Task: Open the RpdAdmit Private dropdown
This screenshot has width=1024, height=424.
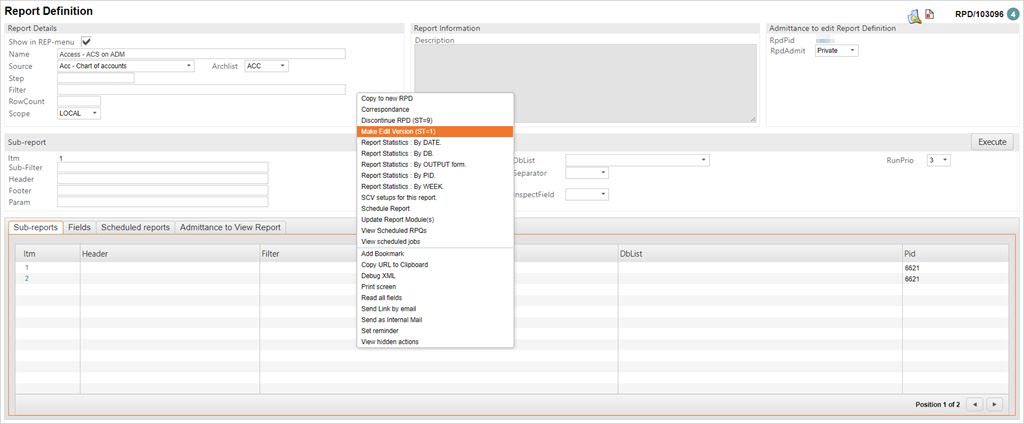Action: pos(836,50)
